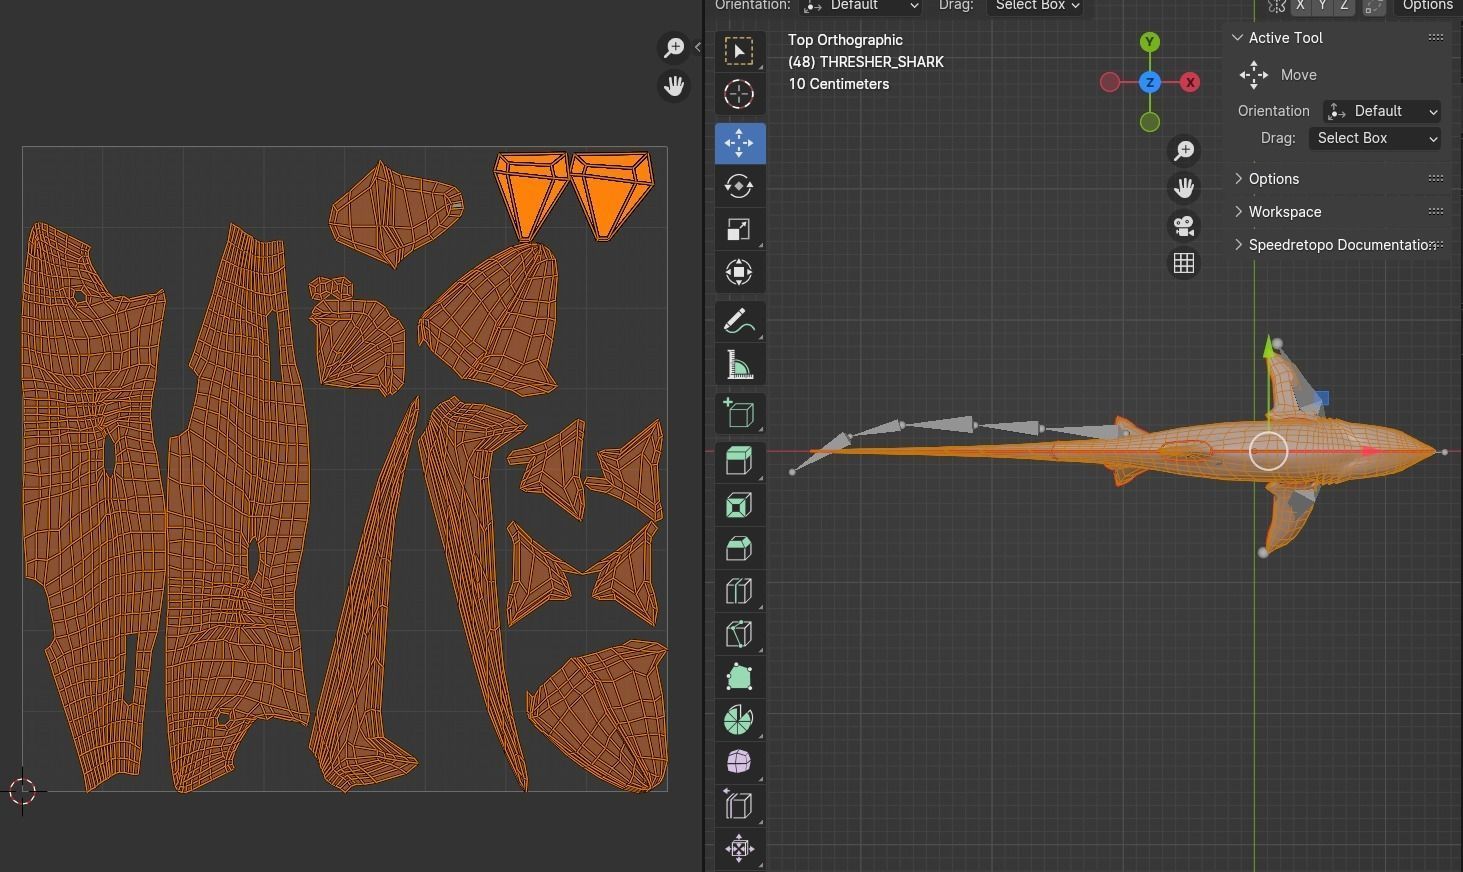Open header Orientation Default dropdown

coord(861,6)
